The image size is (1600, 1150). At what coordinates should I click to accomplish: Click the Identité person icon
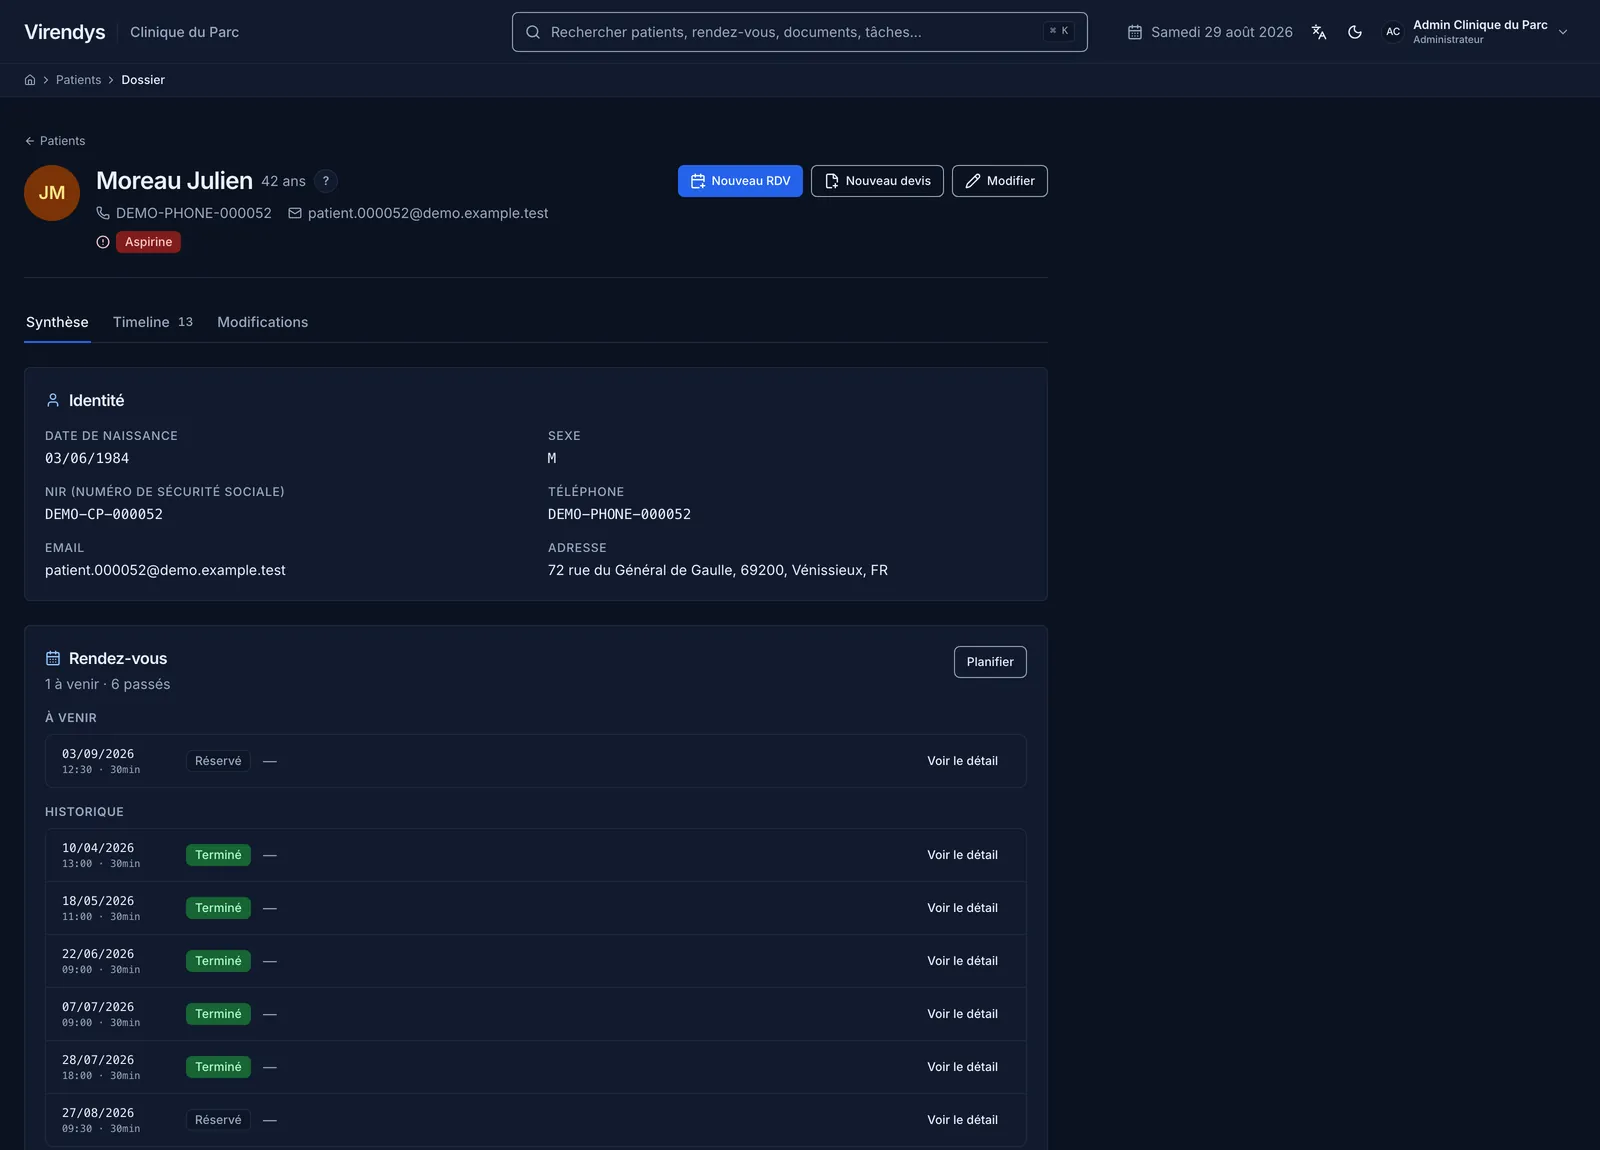(x=53, y=400)
